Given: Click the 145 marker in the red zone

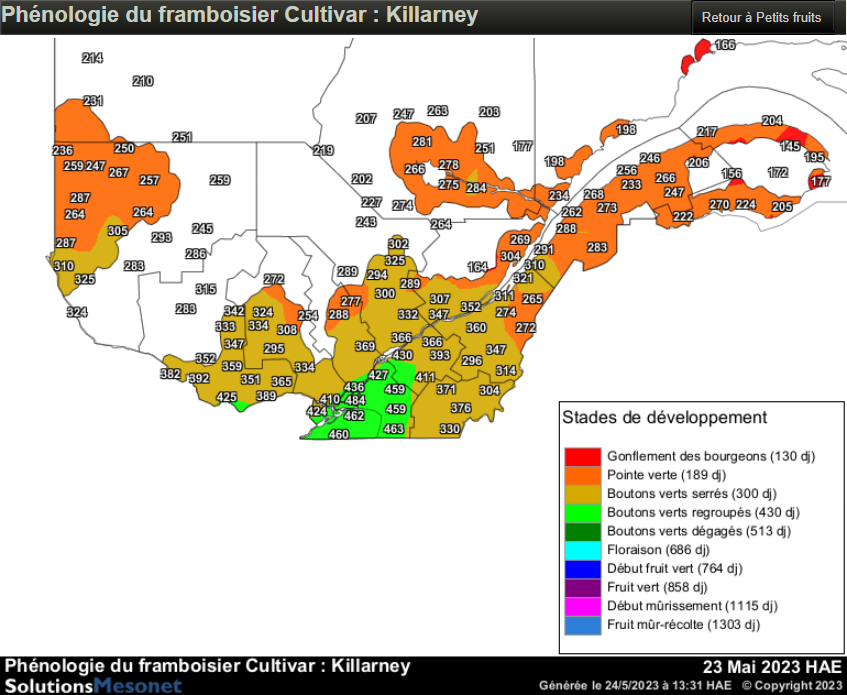Looking at the screenshot, I should pyautogui.click(x=790, y=146).
